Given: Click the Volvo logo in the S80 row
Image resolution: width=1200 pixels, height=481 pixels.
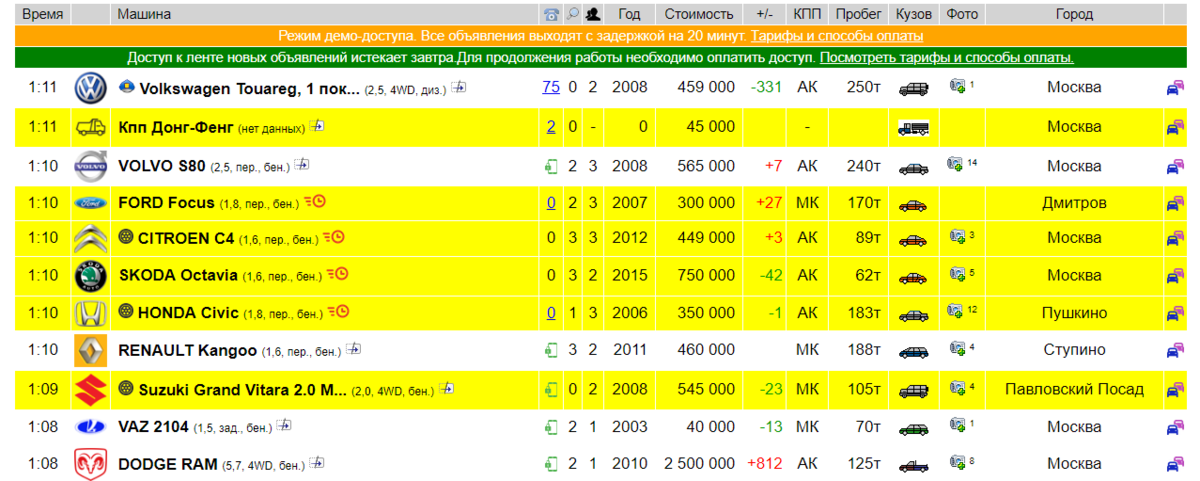Looking at the screenshot, I should point(90,165).
